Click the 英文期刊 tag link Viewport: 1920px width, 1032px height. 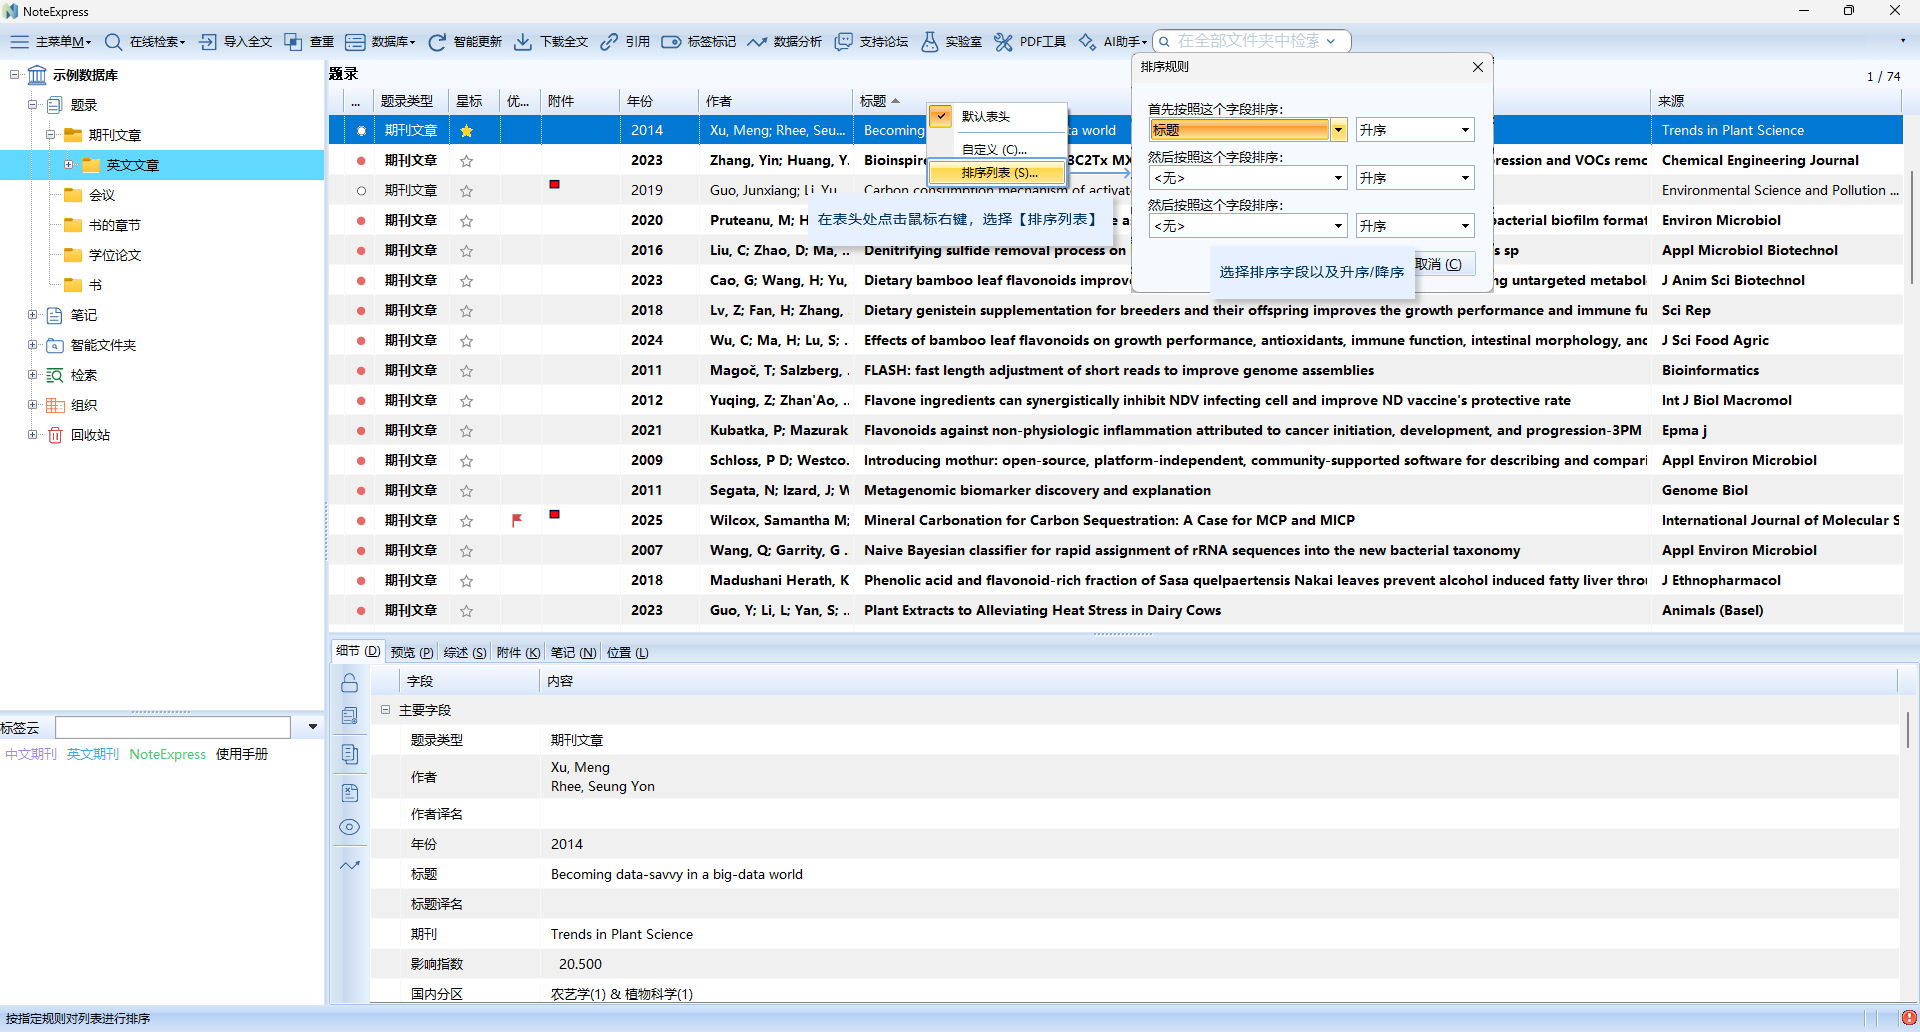(93, 754)
